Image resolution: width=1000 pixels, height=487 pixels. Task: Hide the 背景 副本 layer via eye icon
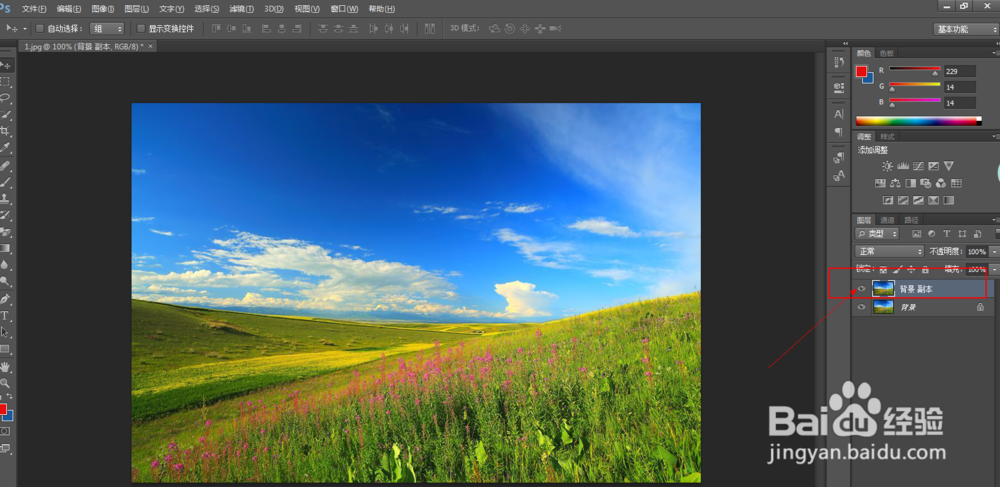[x=862, y=289]
